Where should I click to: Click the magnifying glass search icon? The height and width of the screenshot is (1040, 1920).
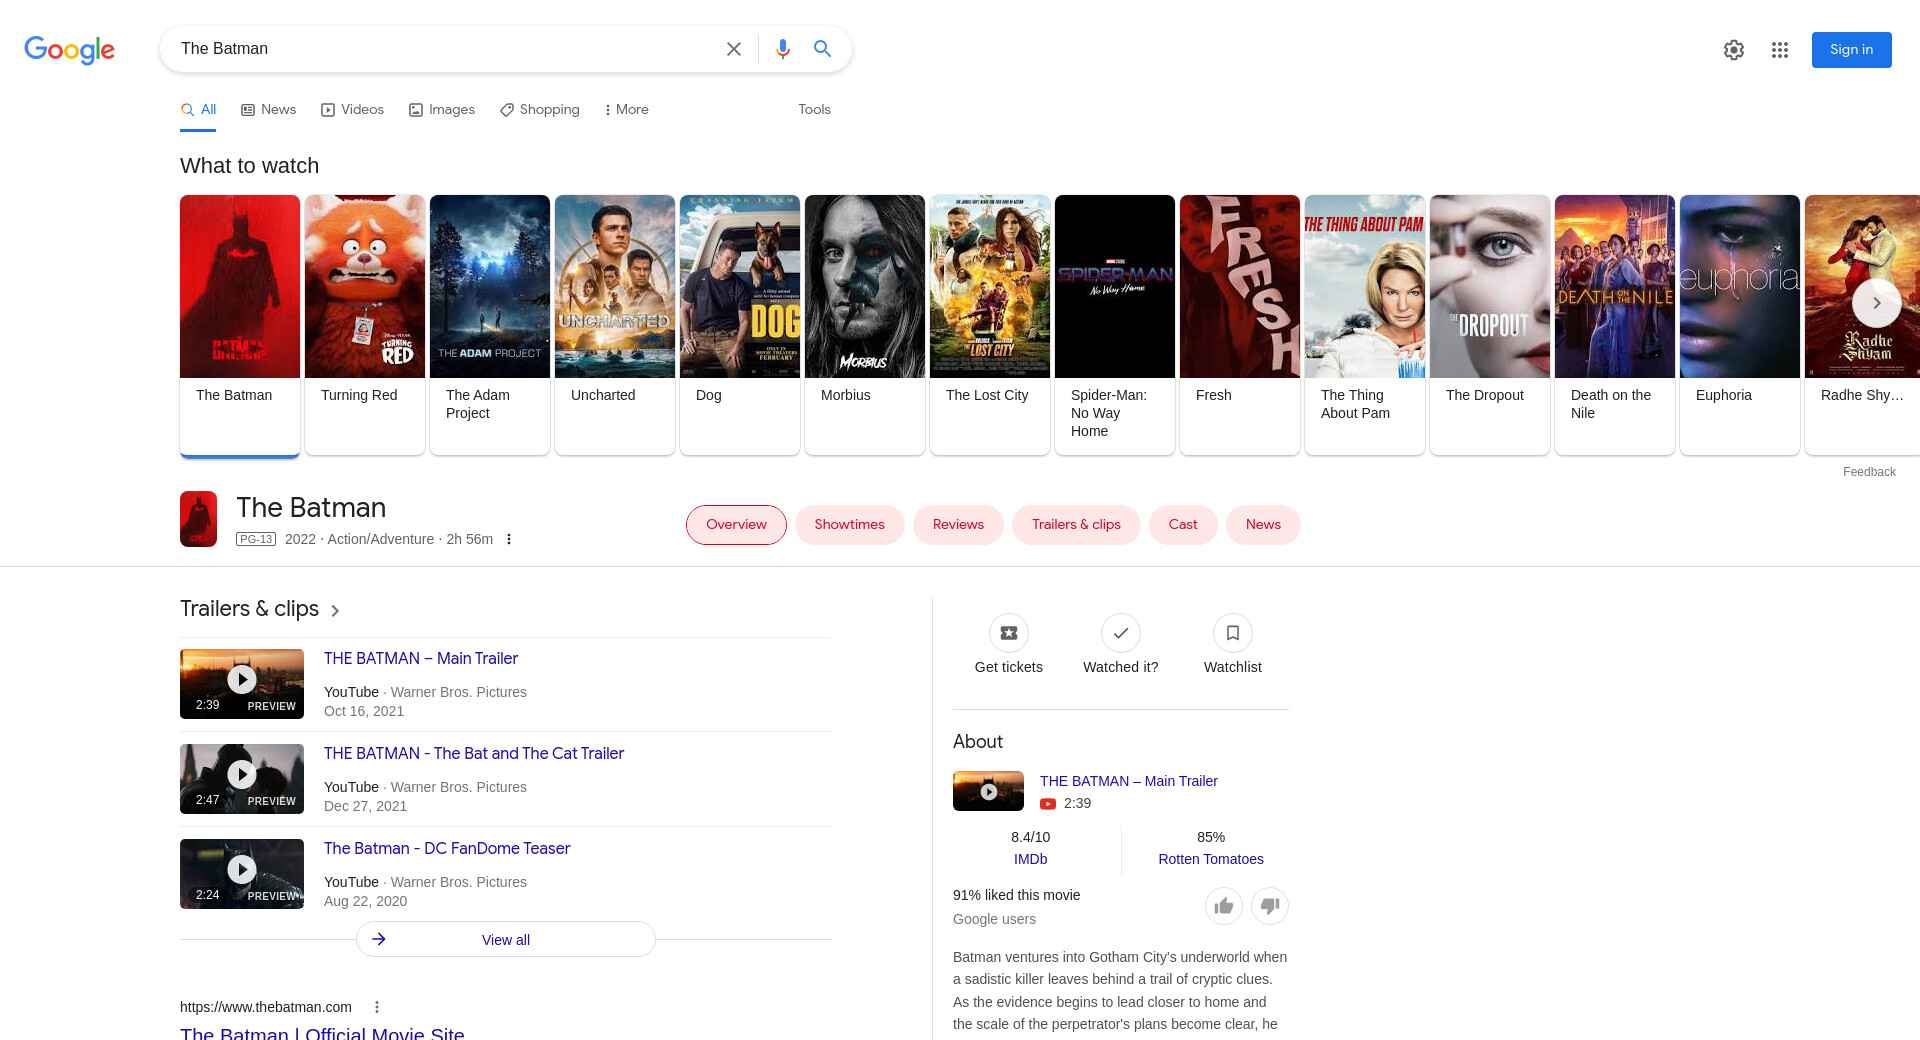(x=822, y=49)
